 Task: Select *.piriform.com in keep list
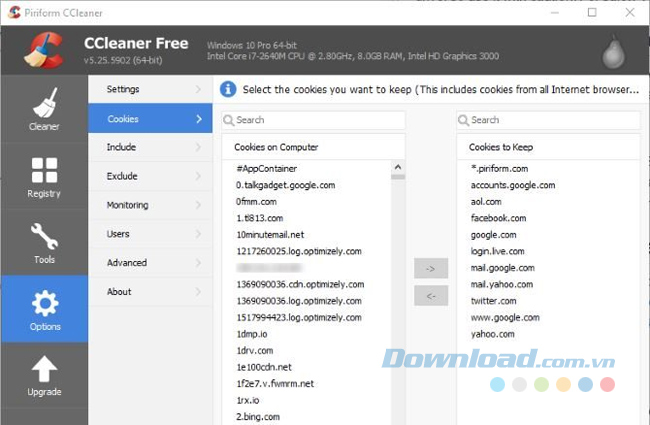pos(499,169)
